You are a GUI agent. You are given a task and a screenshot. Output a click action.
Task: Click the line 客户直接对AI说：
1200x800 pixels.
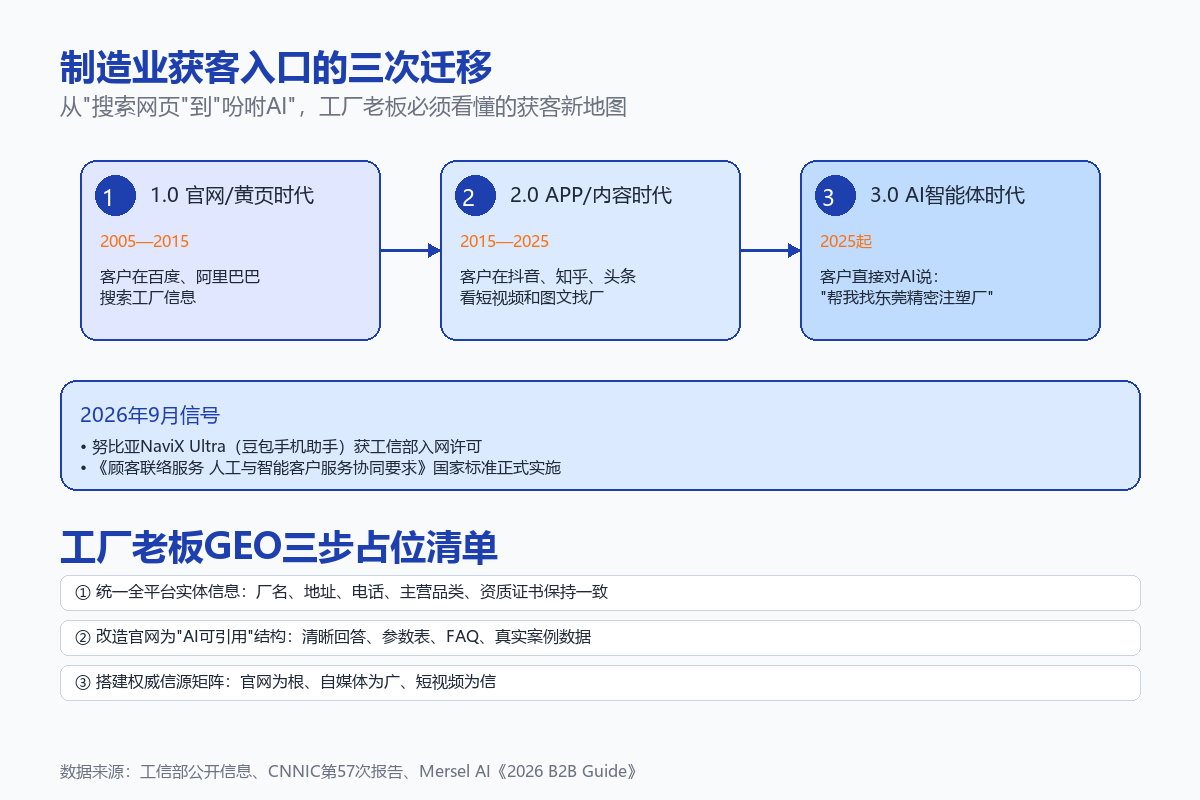880,277
